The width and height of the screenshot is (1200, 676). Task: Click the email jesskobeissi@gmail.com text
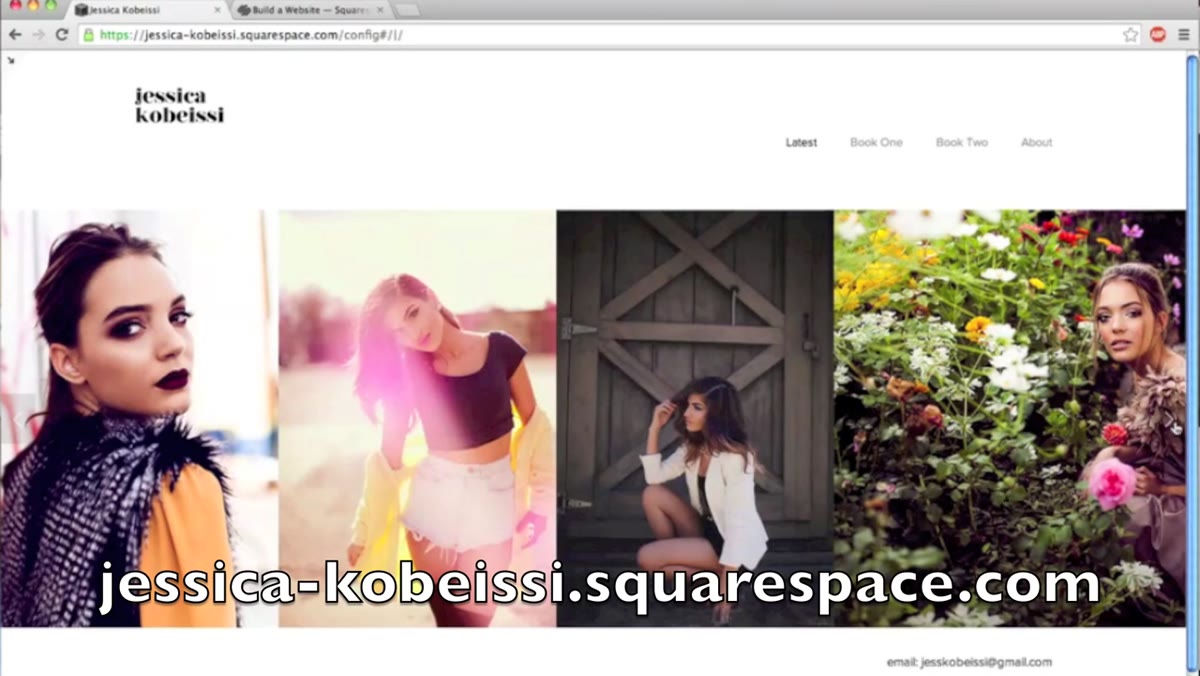(969, 662)
